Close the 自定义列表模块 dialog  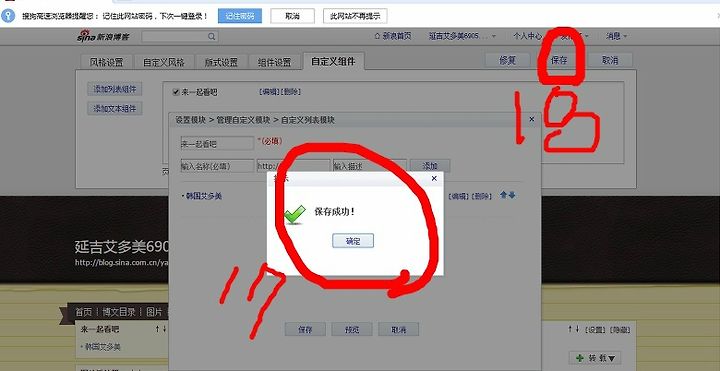coord(532,119)
